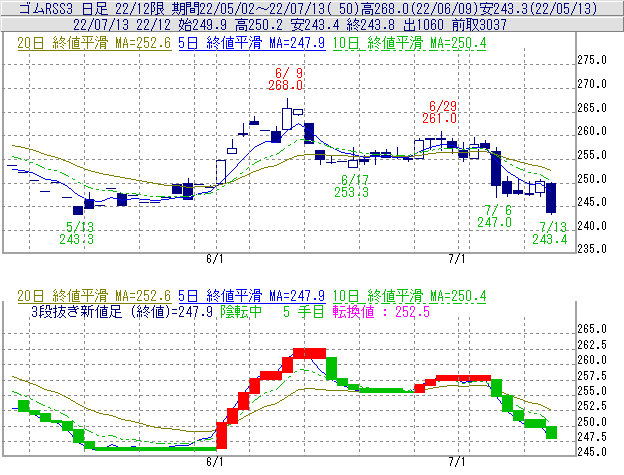Click the 10日 終値平滑 legend in the lower chart
Viewport: 624px width, 475px height.
tap(410, 296)
